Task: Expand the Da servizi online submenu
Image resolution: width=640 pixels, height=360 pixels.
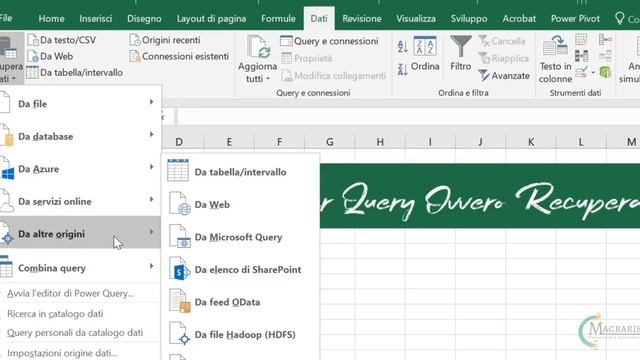Action: coord(80,201)
